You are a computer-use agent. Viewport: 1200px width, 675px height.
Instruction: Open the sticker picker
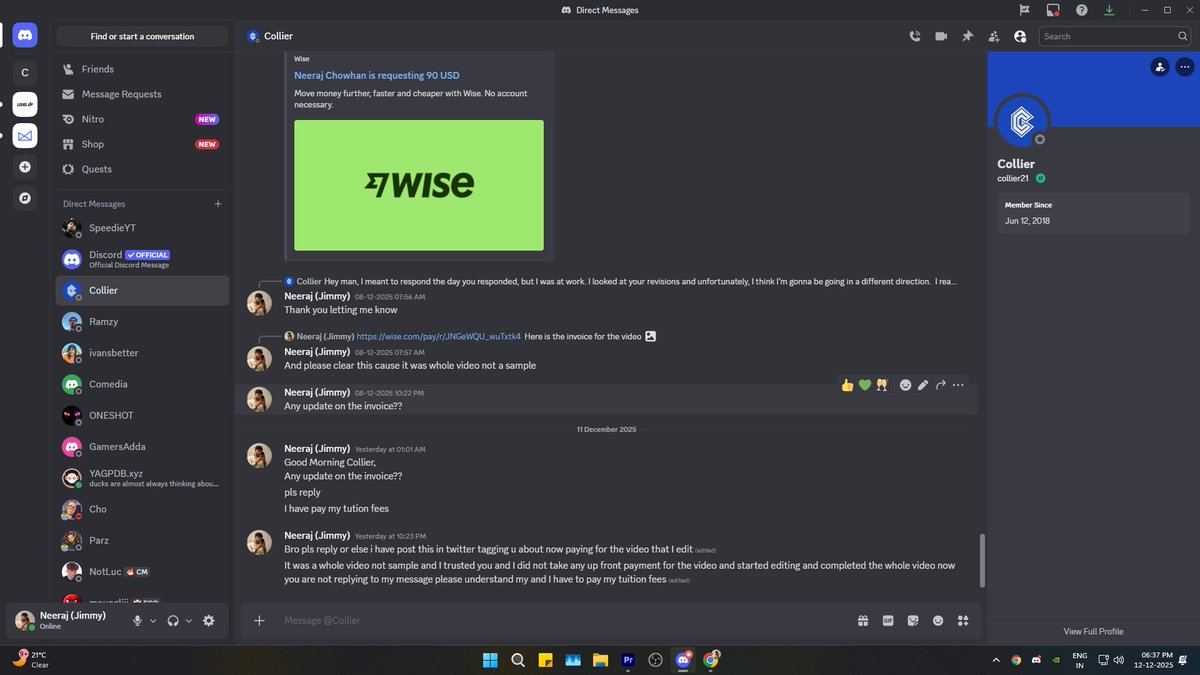point(913,621)
